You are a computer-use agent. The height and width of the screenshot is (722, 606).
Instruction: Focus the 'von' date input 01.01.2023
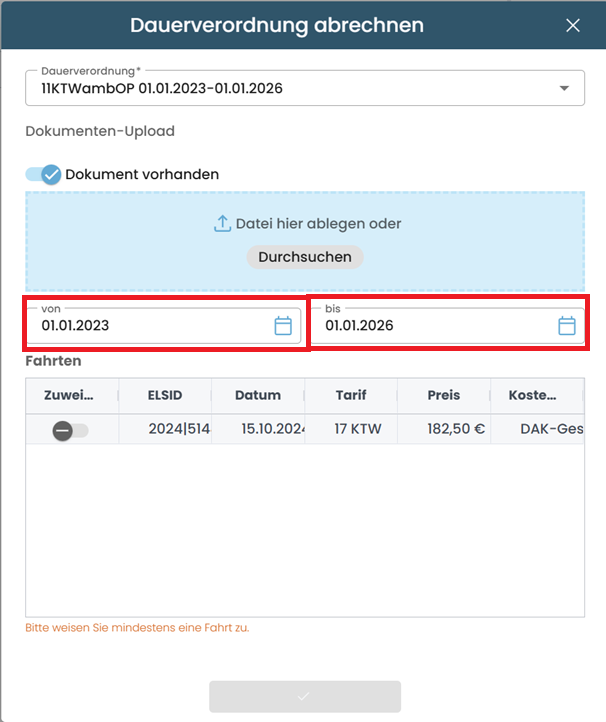tap(150, 326)
